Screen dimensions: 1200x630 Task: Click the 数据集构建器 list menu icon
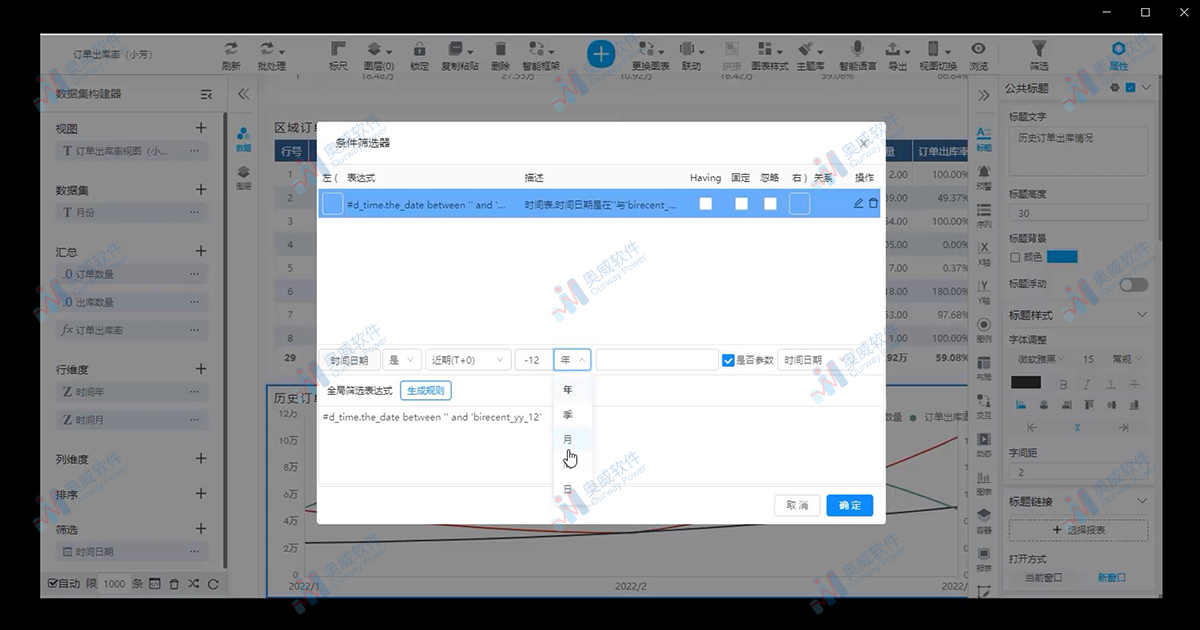[x=206, y=94]
